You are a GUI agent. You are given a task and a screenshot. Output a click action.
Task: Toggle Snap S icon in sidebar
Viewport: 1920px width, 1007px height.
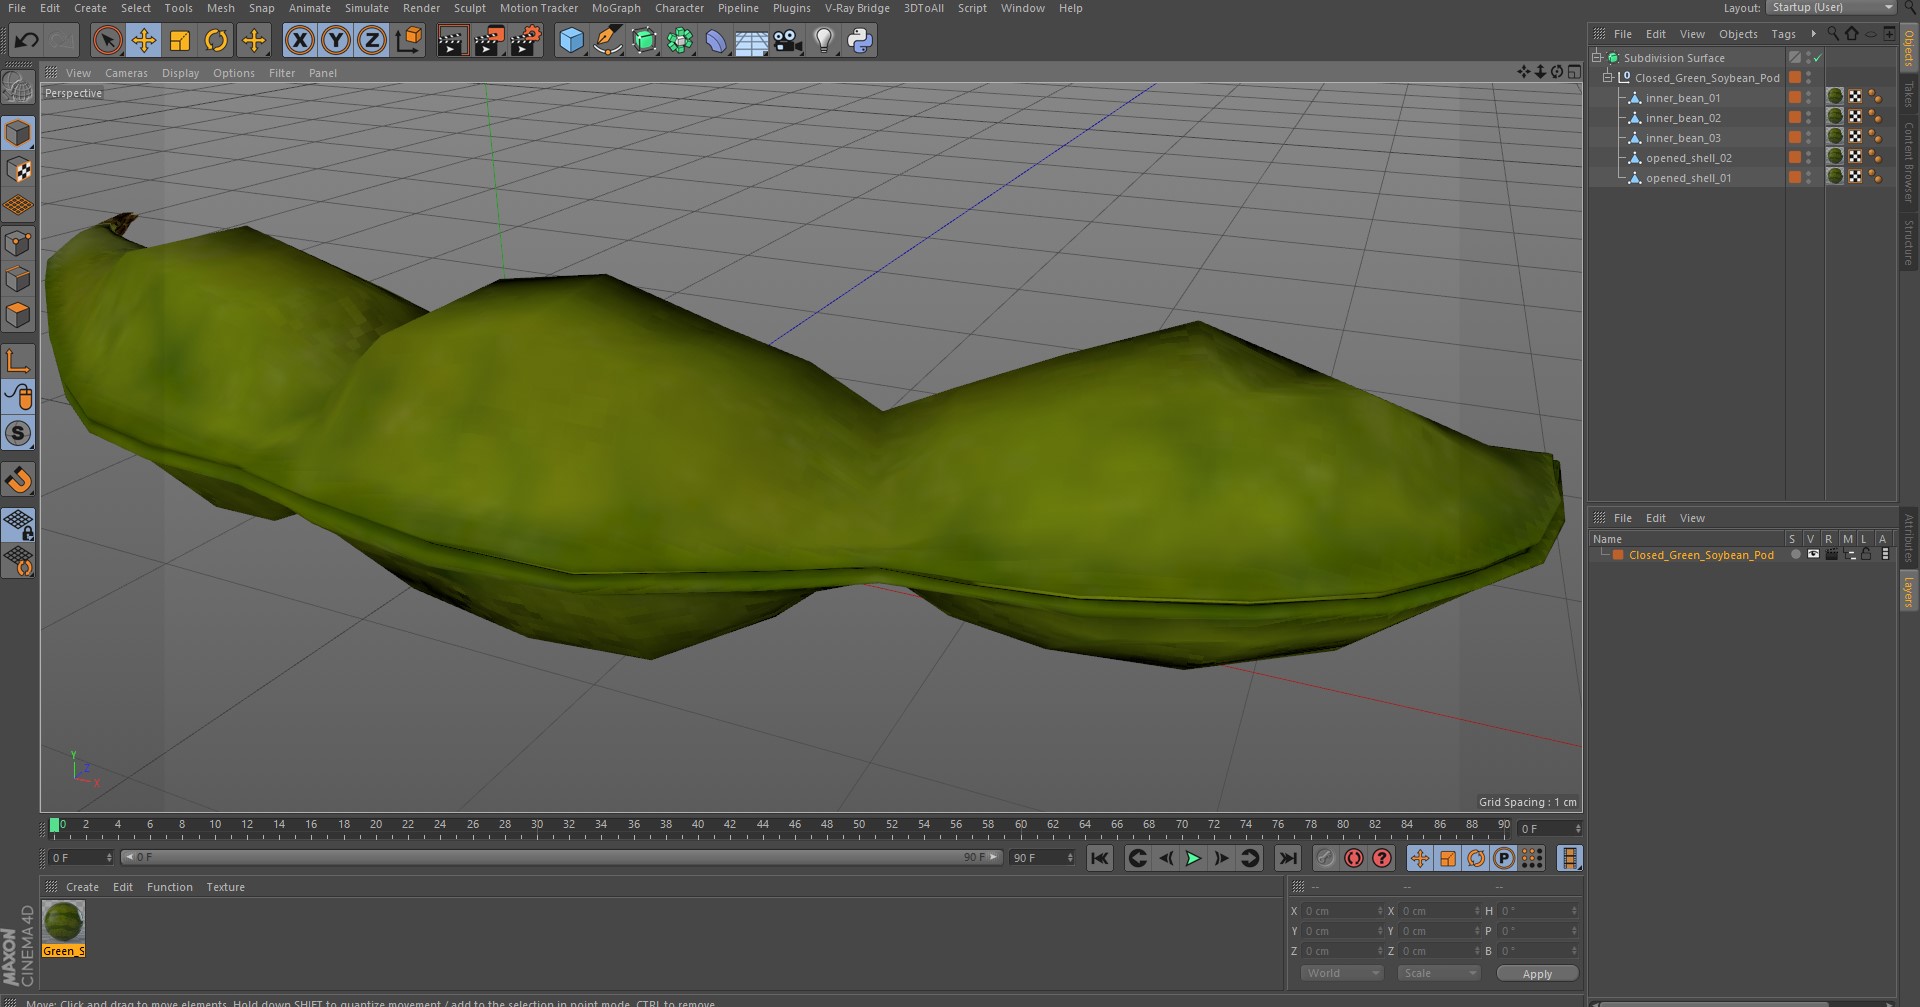pyautogui.click(x=18, y=433)
